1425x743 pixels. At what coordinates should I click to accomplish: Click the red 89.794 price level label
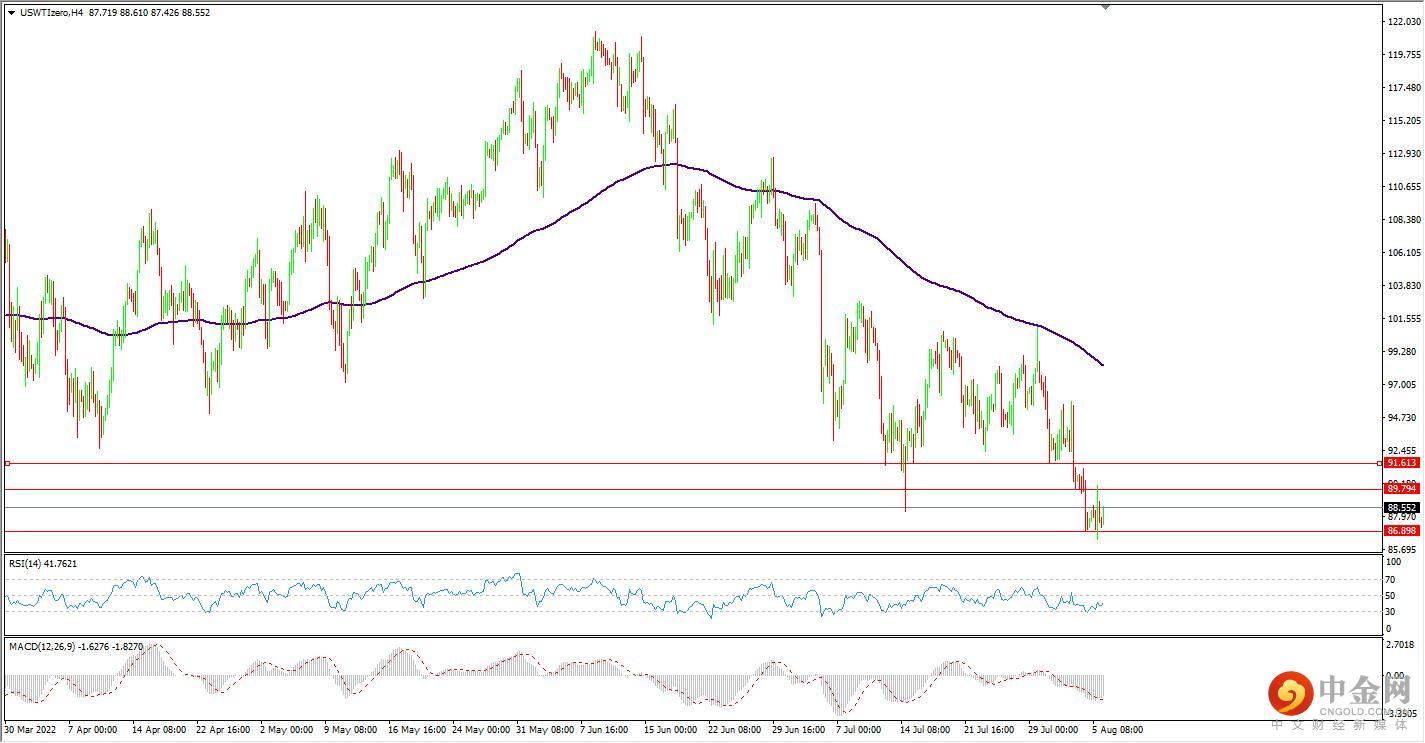pos(1402,489)
